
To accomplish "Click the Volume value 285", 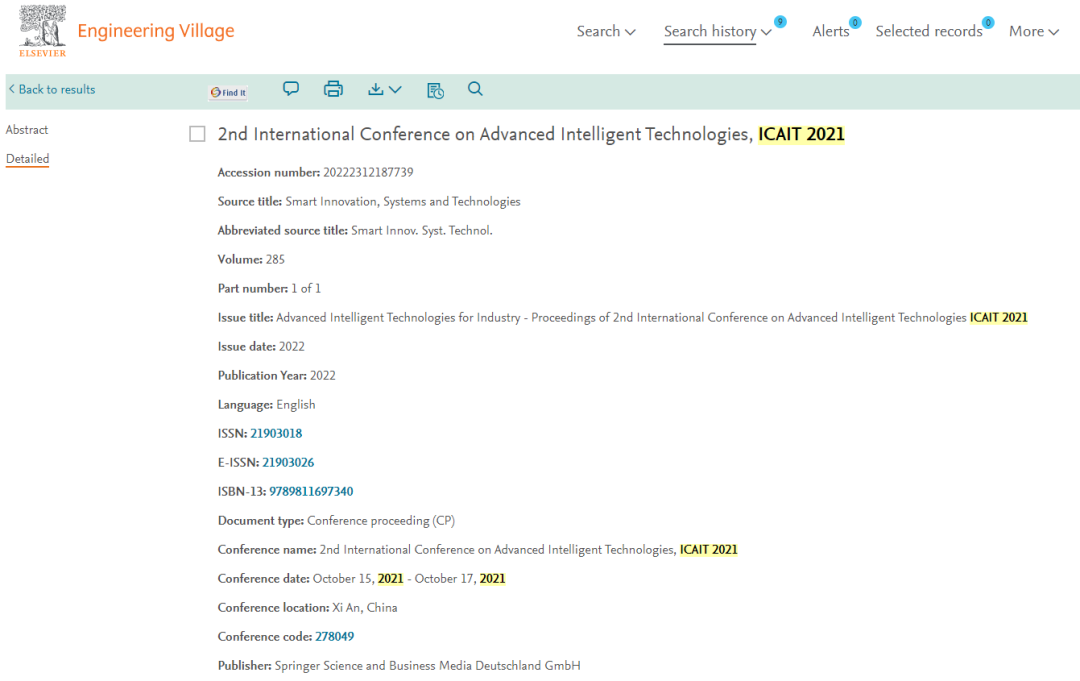I will pyautogui.click(x=276, y=260).
